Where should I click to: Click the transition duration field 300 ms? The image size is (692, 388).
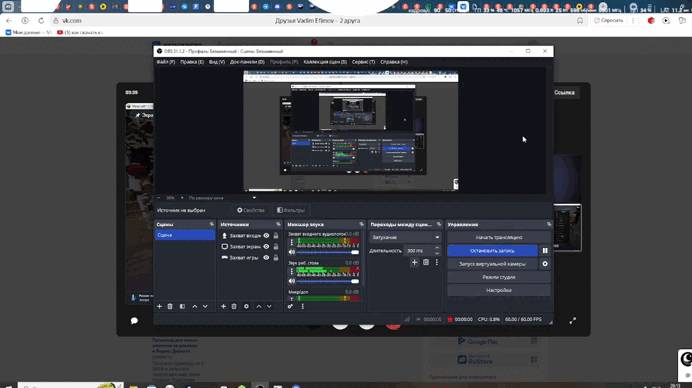[418, 251]
